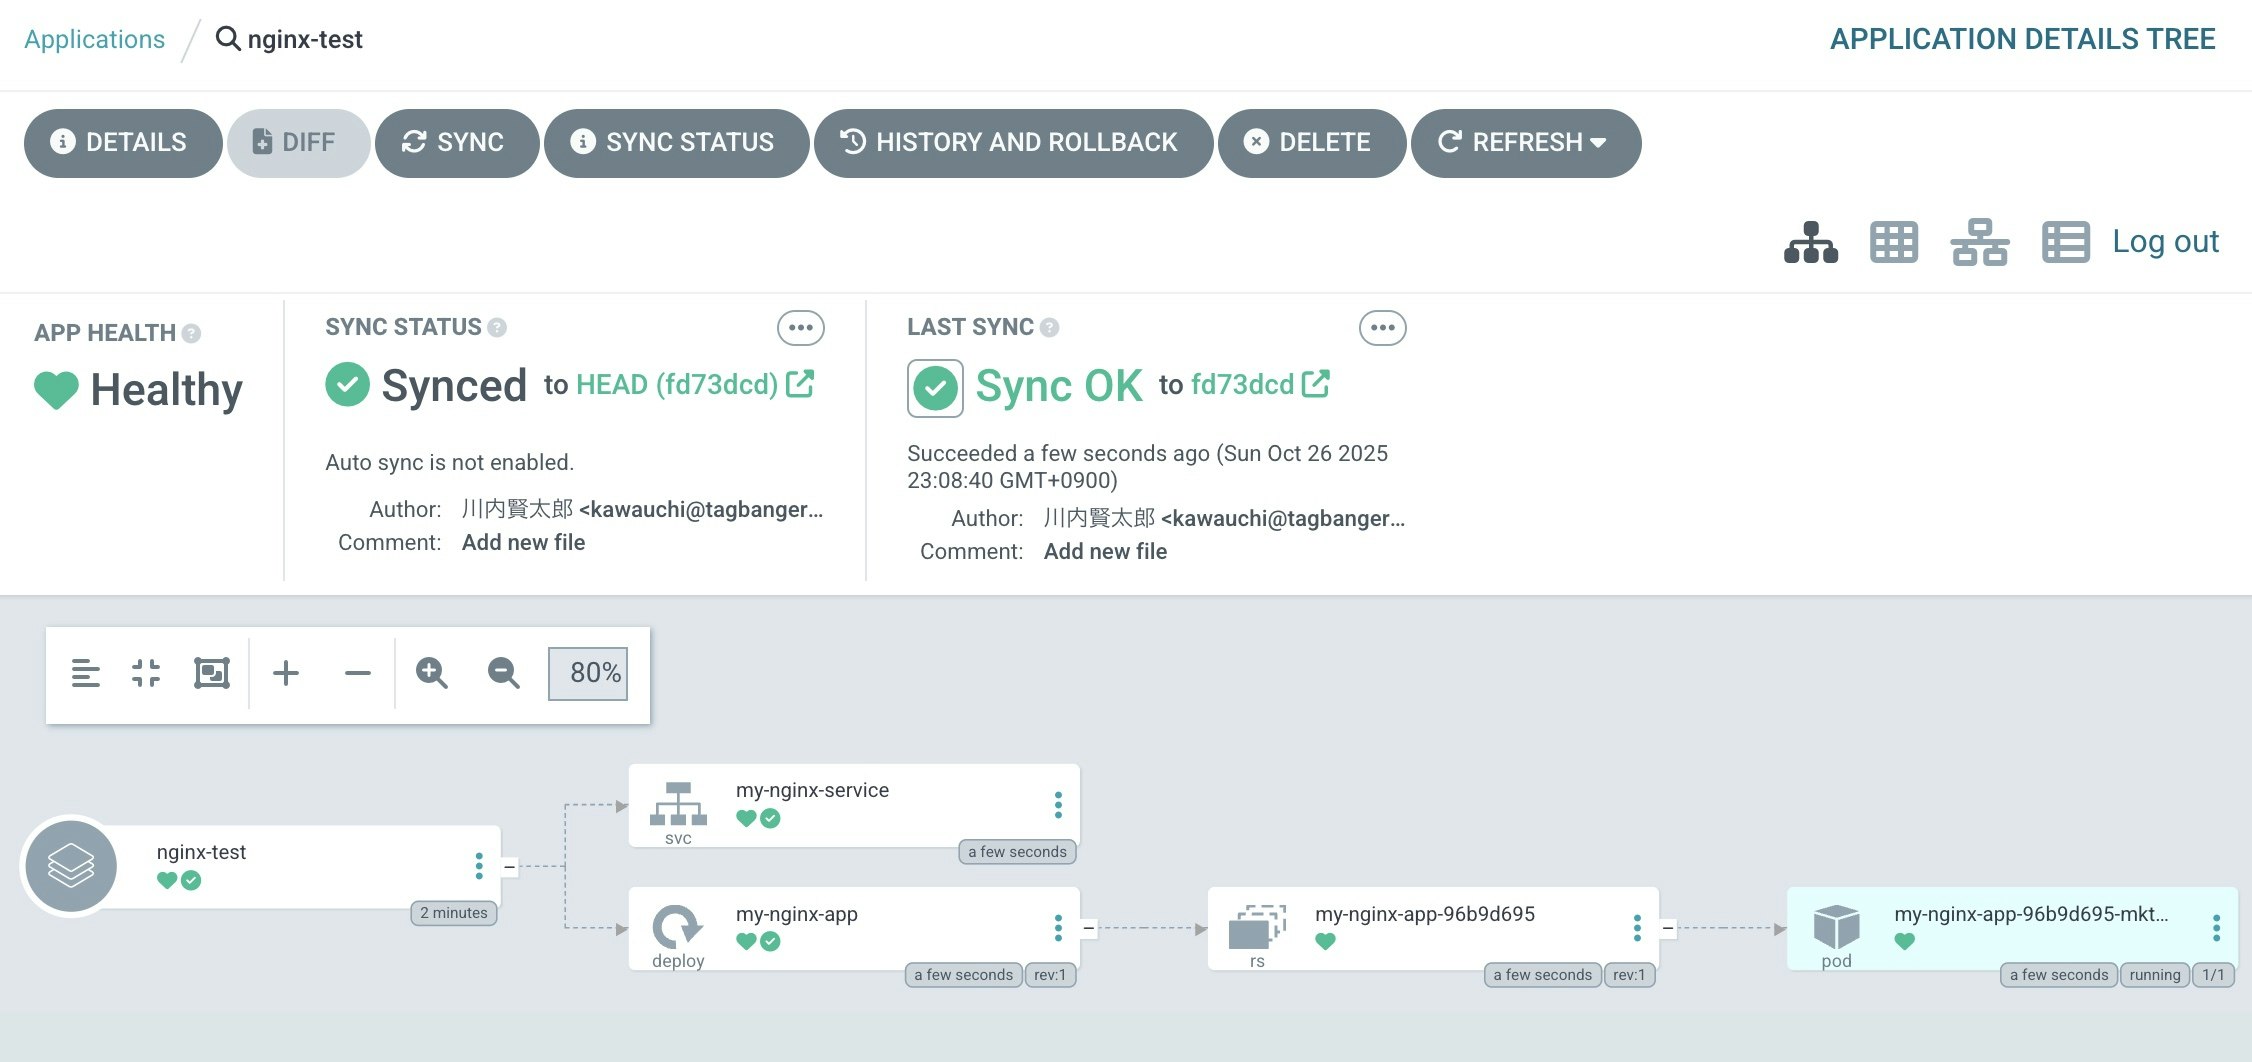The height and width of the screenshot is (1062, 2252).
Task: Click the nginx-test search icon
Action: [x=228, y=39]
